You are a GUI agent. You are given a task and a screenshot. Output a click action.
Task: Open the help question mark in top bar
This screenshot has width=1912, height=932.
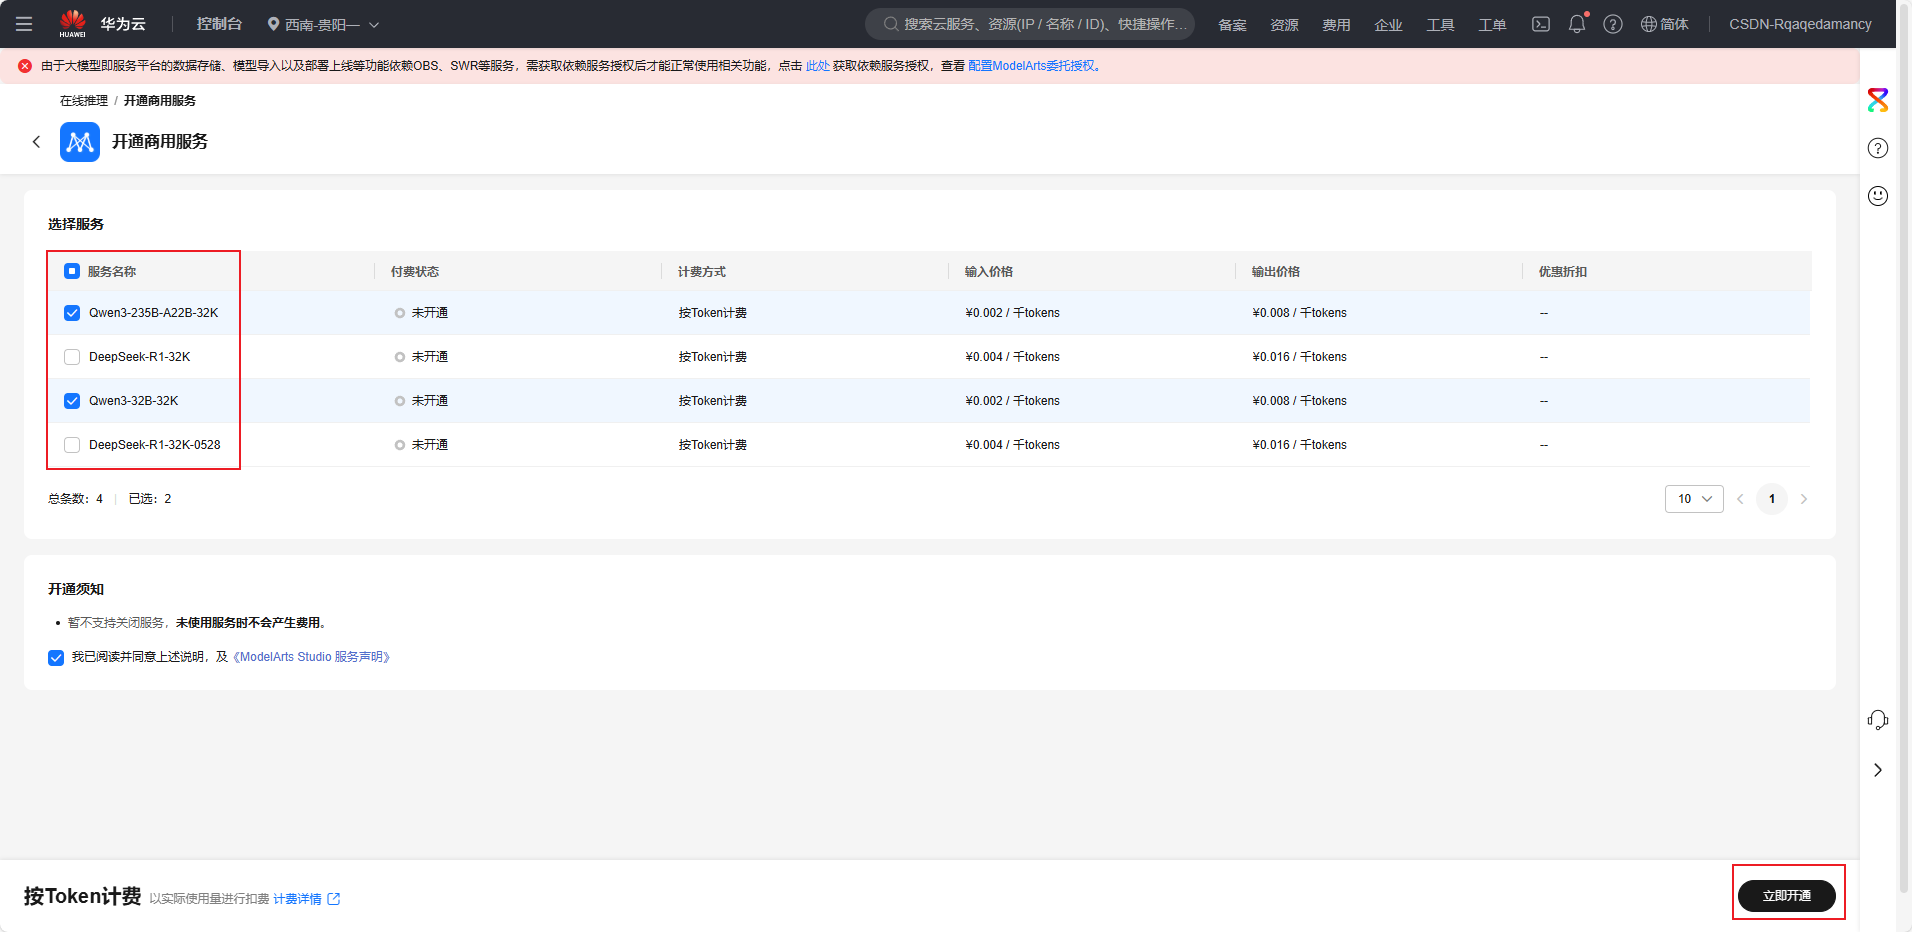(x=1613, y=24)
